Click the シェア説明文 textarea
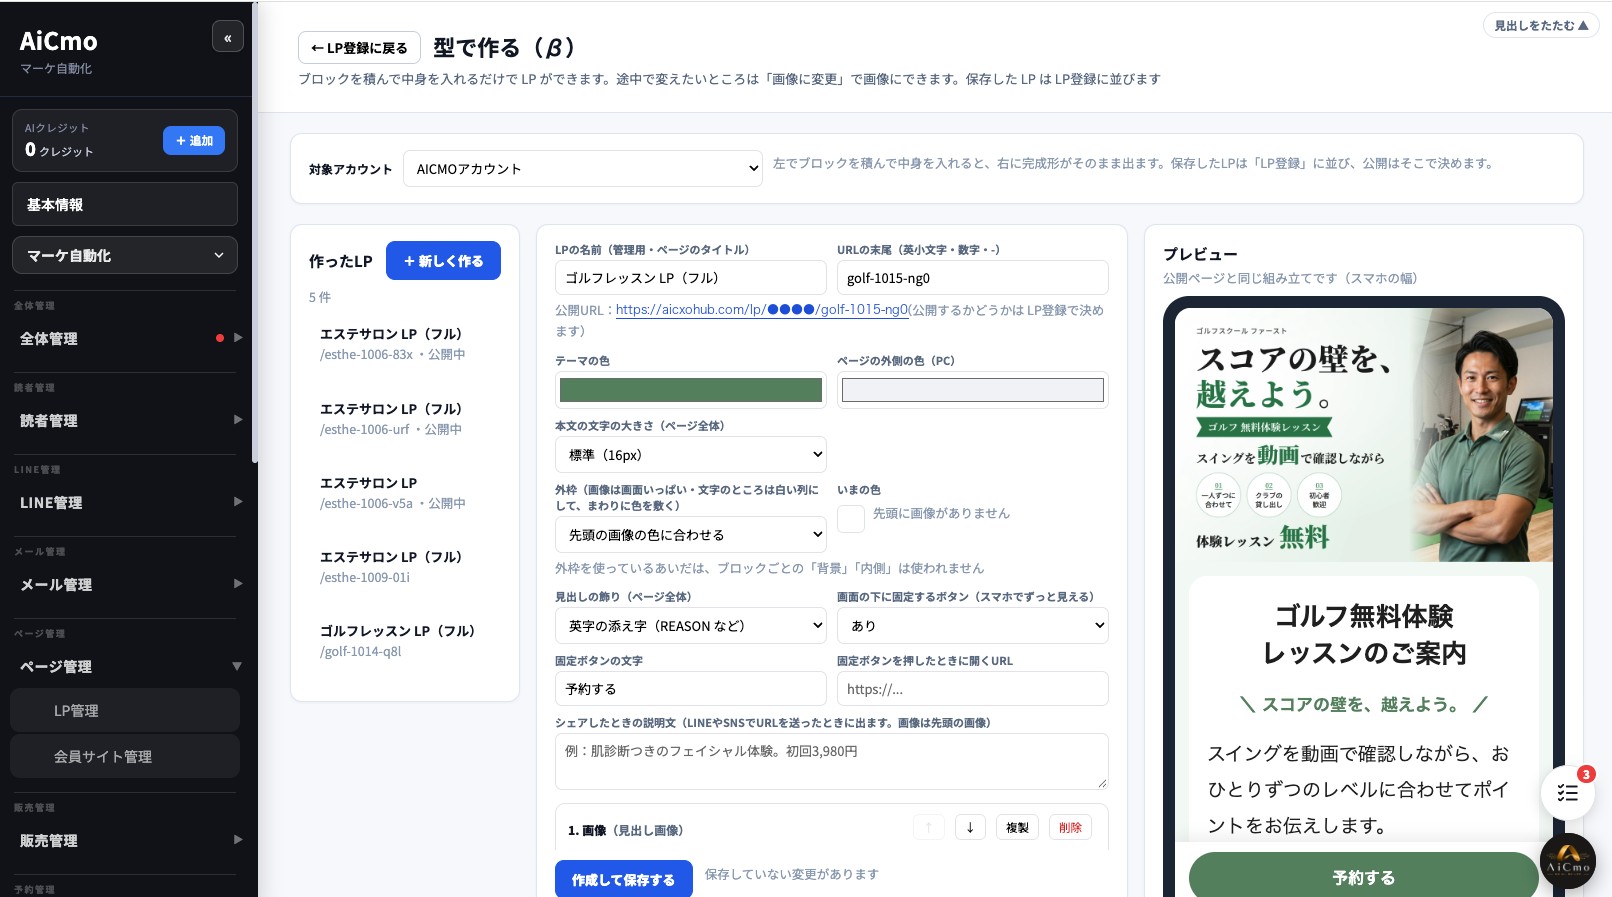Viewport: 1612px width, 897px height. point(832,761)
